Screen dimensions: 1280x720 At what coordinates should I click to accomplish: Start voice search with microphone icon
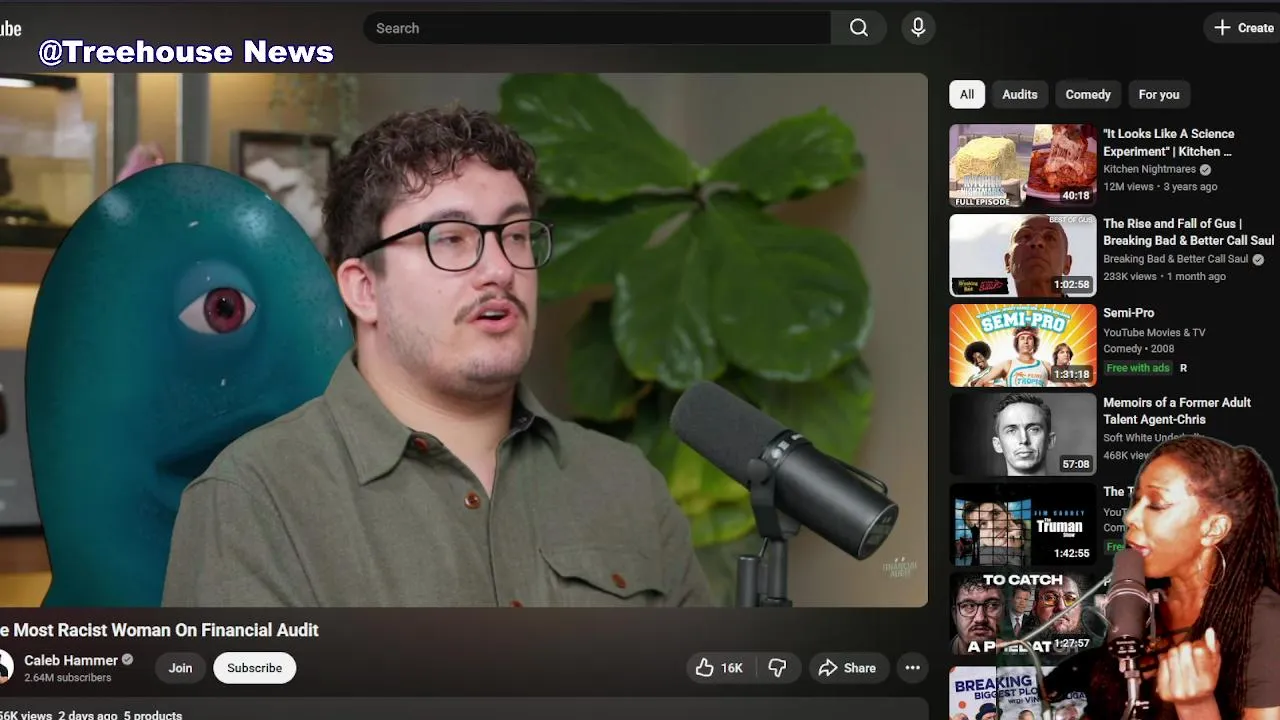(918, 28)
